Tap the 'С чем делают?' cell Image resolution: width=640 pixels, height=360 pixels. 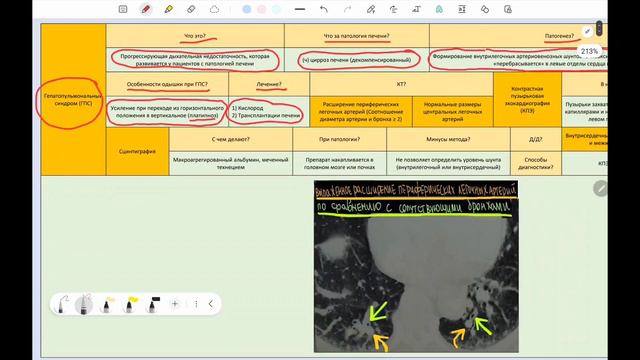click(231, 139)
